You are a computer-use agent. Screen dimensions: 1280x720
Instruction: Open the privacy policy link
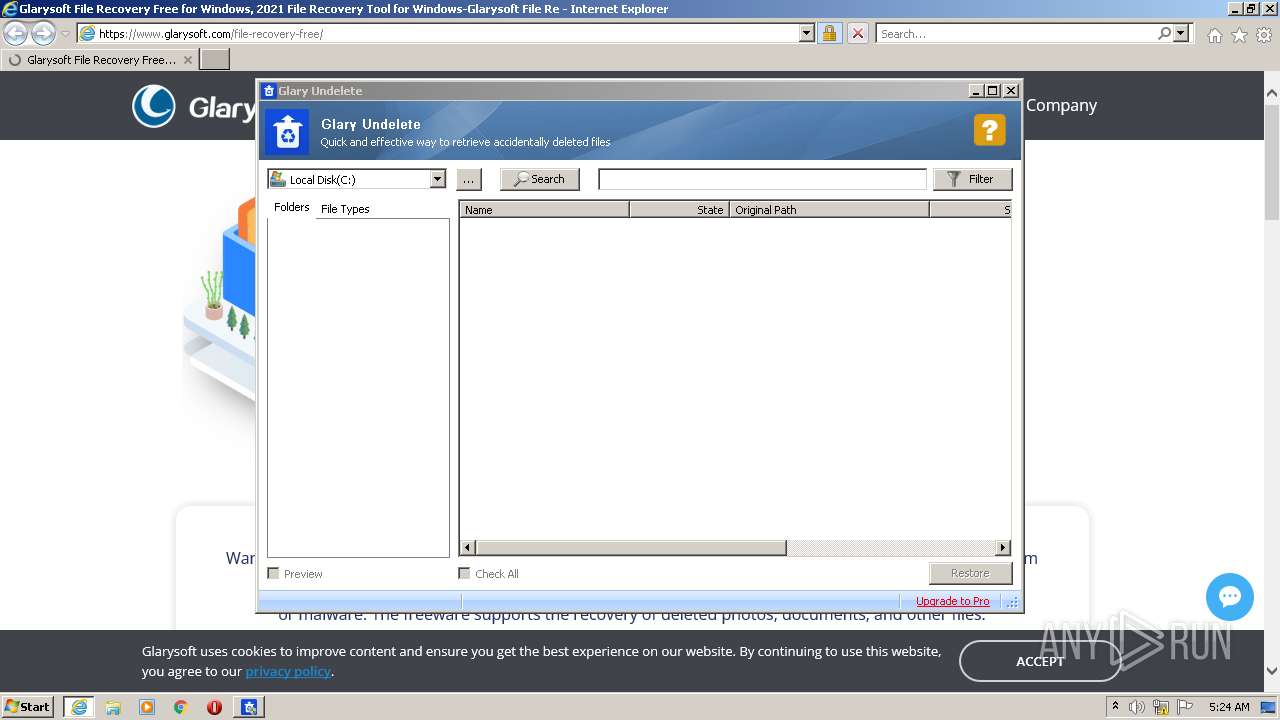288,671
